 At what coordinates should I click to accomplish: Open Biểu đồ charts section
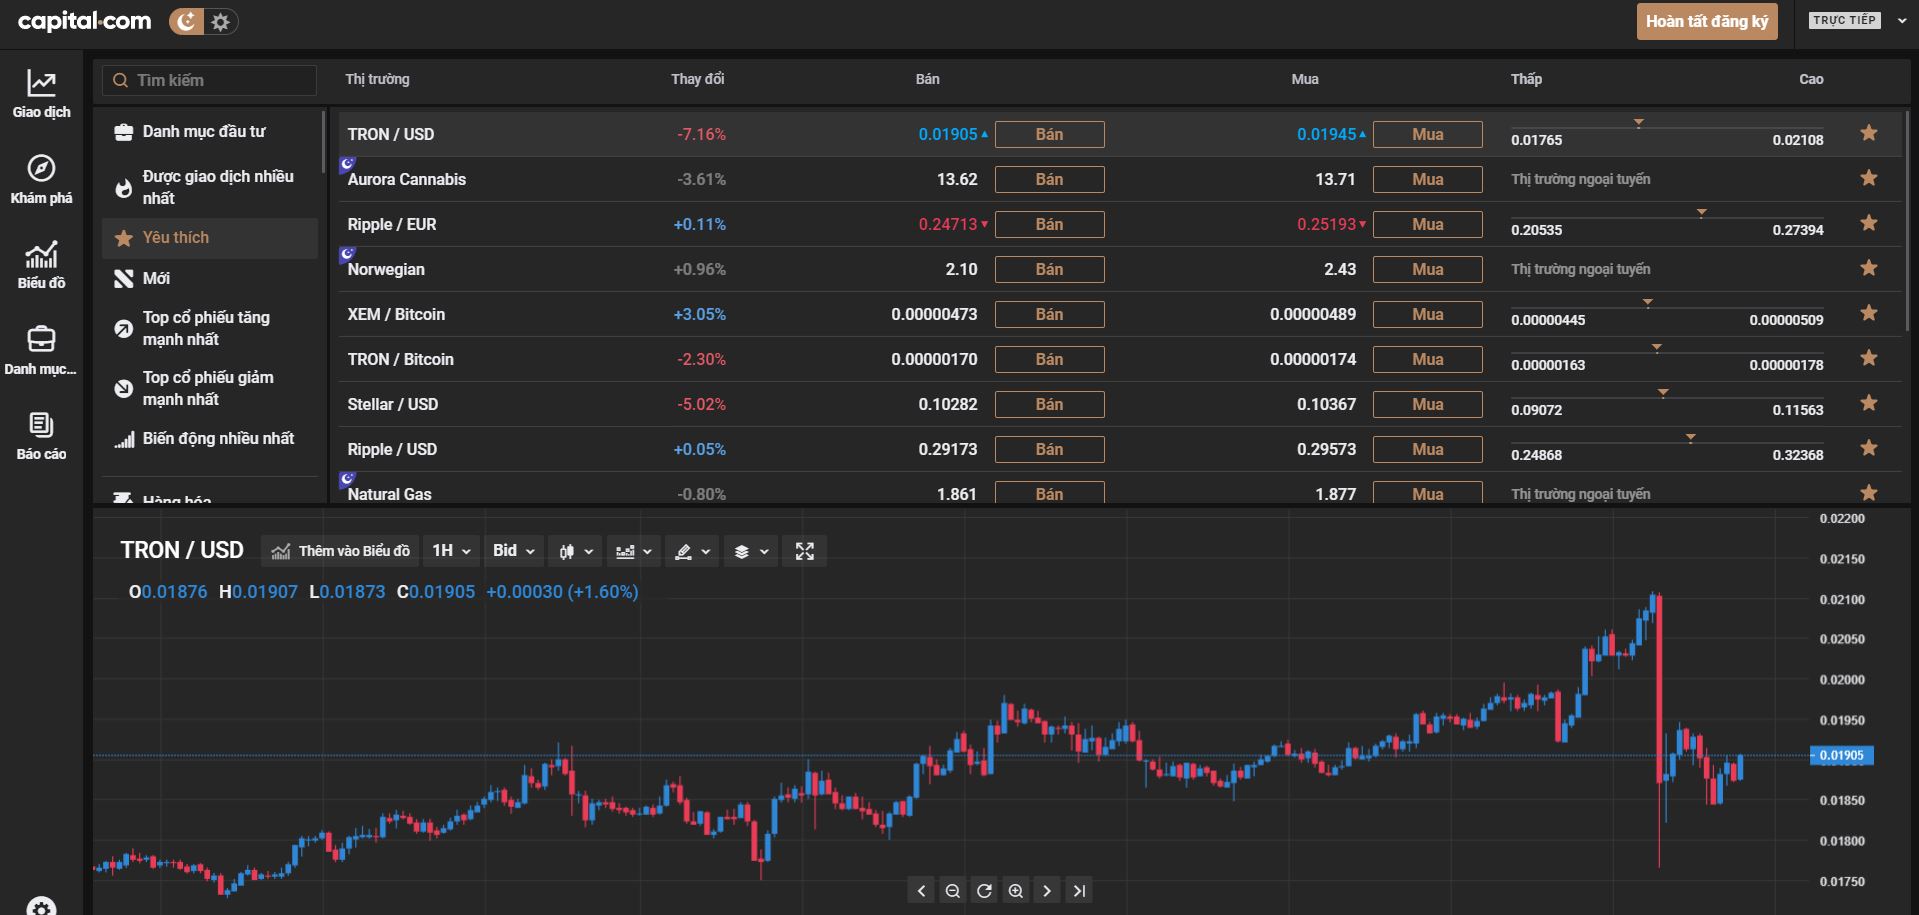[x=41, y=265]
